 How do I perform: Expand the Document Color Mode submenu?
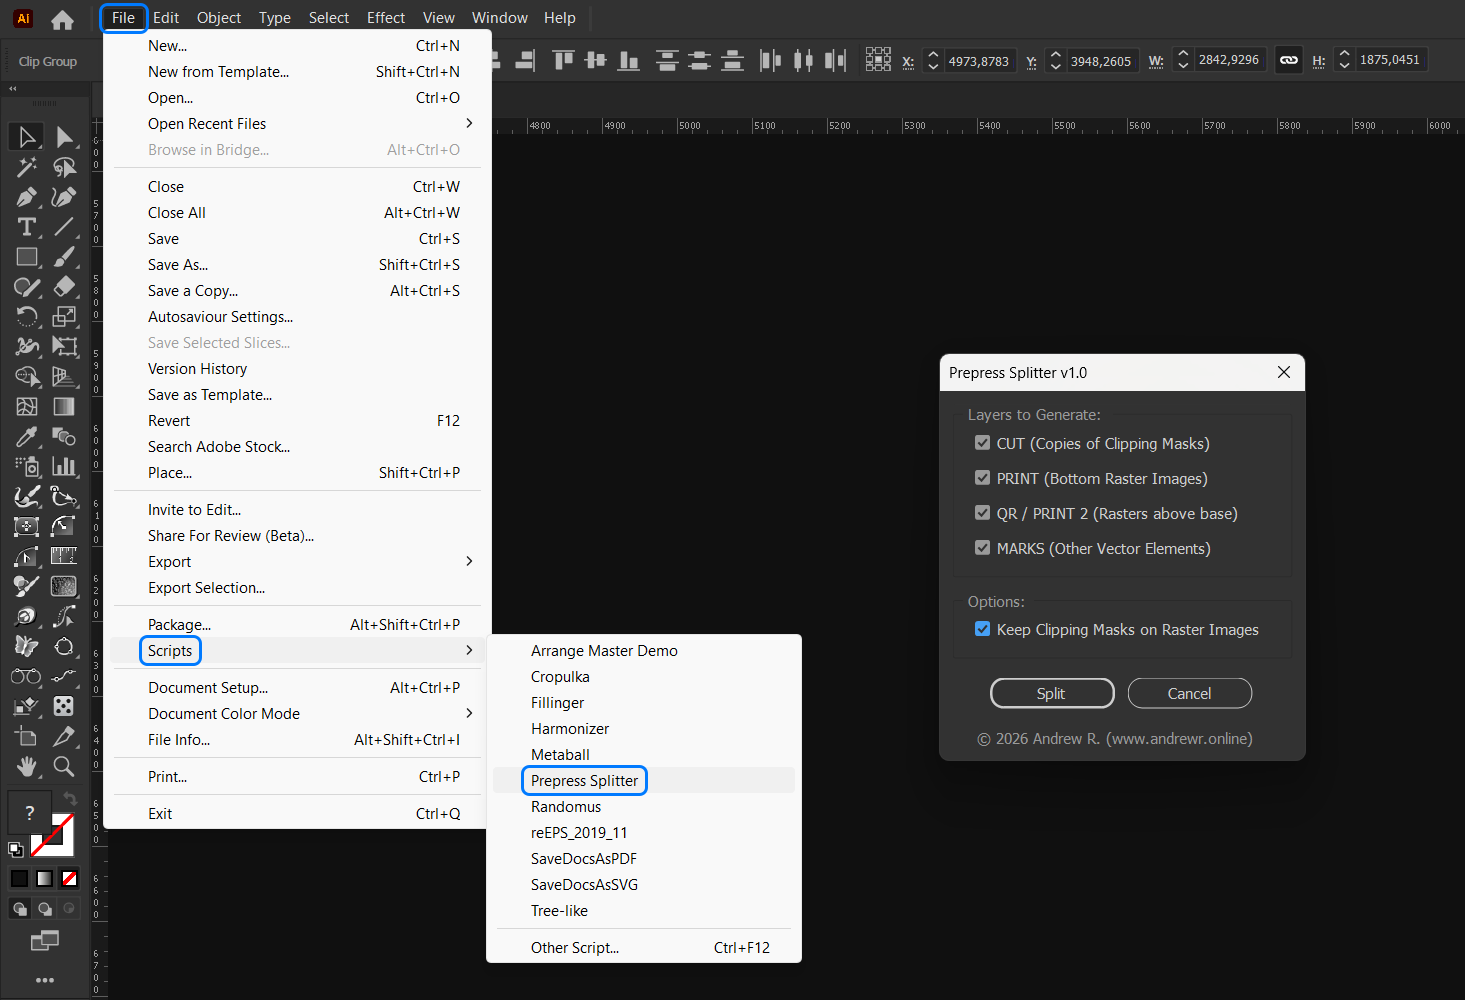click(297, 714)
